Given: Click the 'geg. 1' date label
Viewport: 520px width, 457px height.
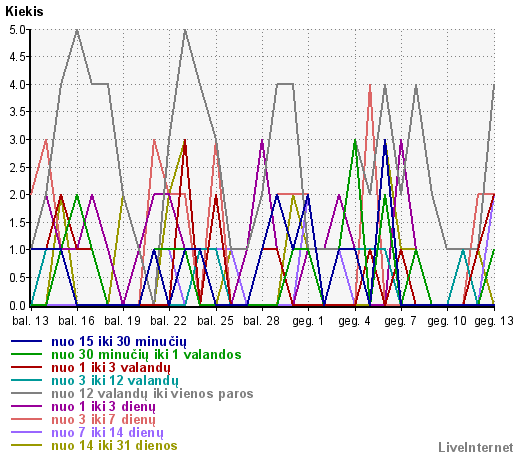Looking at the screenshot, I should click(x=308, y=321).
